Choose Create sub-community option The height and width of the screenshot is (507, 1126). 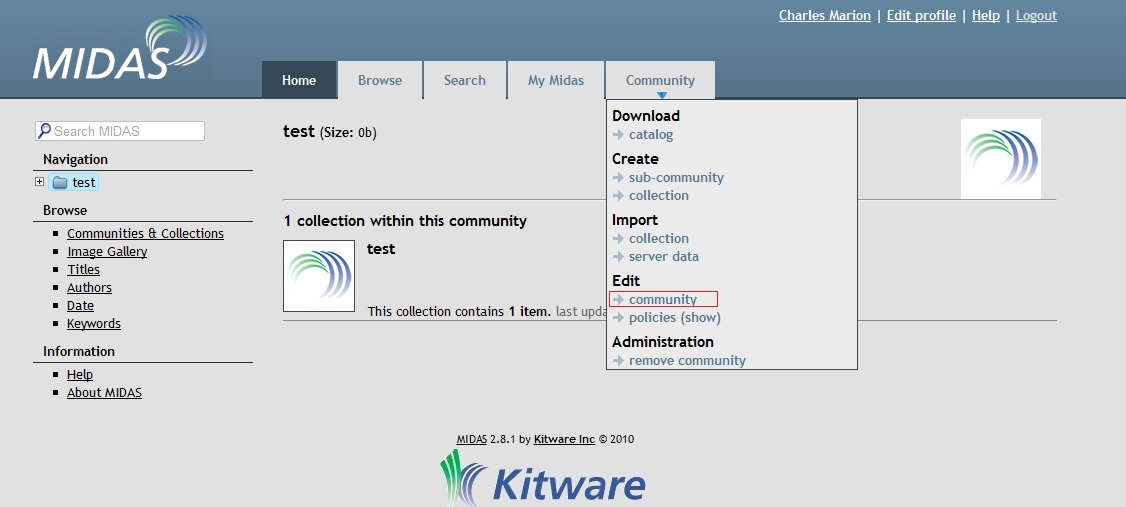coord(676,178)
